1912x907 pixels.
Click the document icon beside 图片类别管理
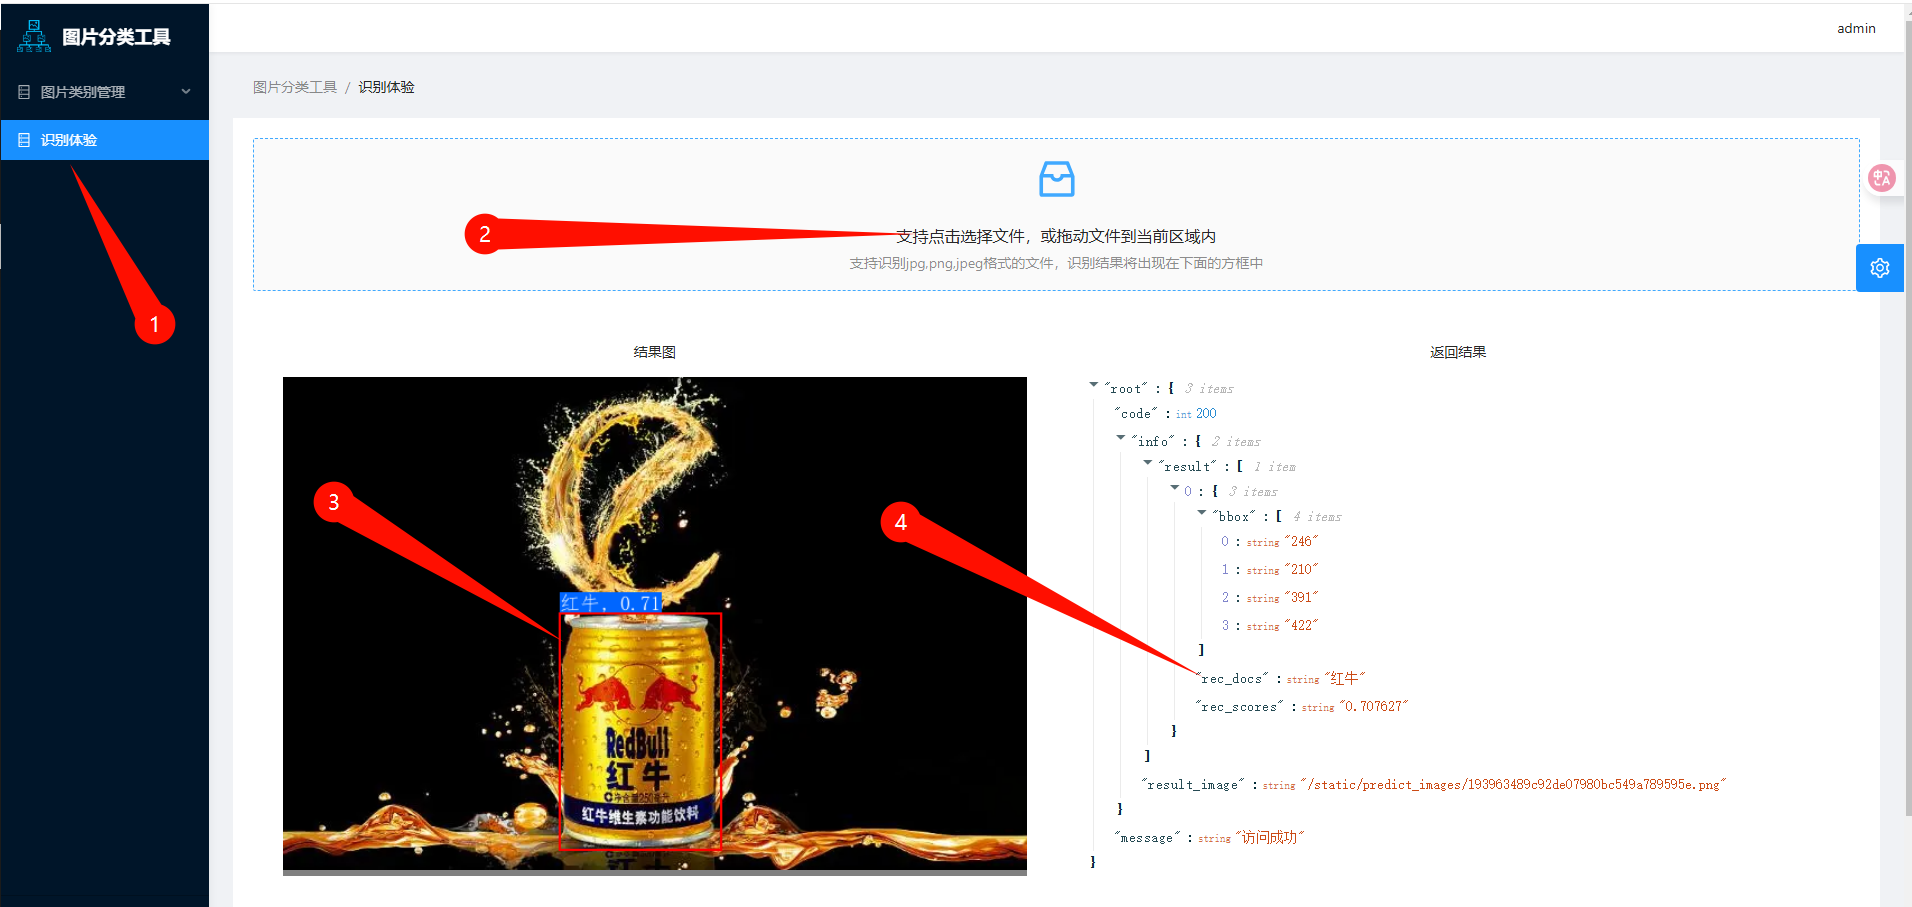point(24,92)
